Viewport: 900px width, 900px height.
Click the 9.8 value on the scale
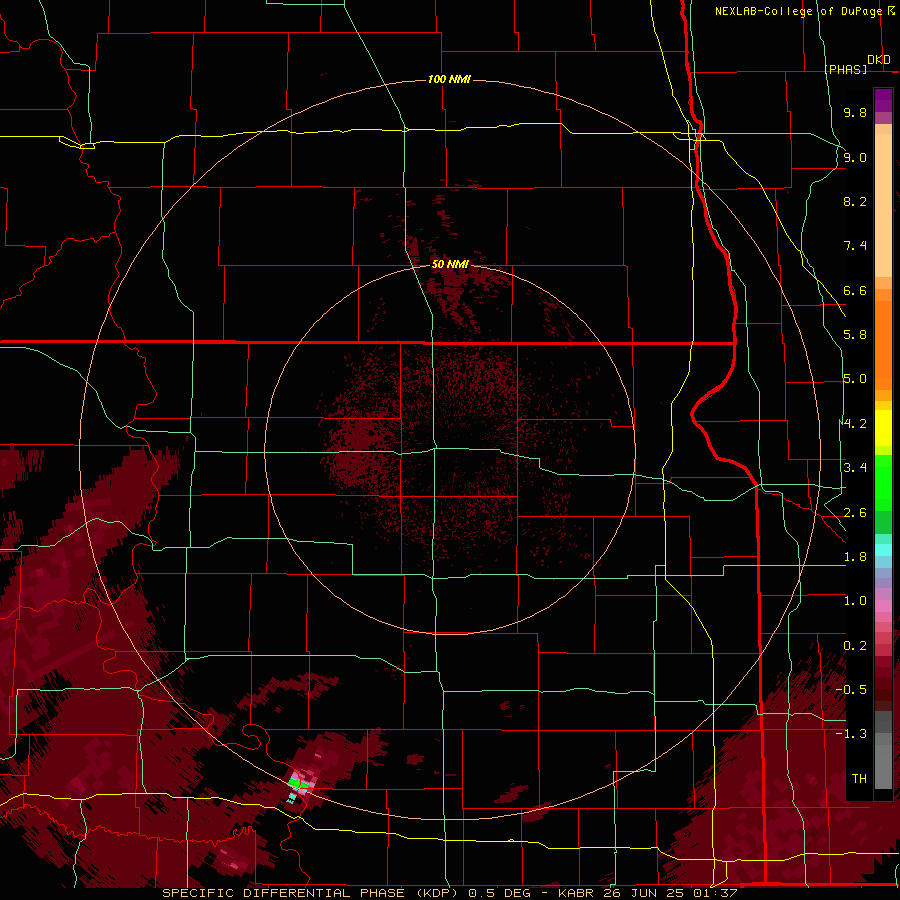pyautogui.click(x=855, y=112)
